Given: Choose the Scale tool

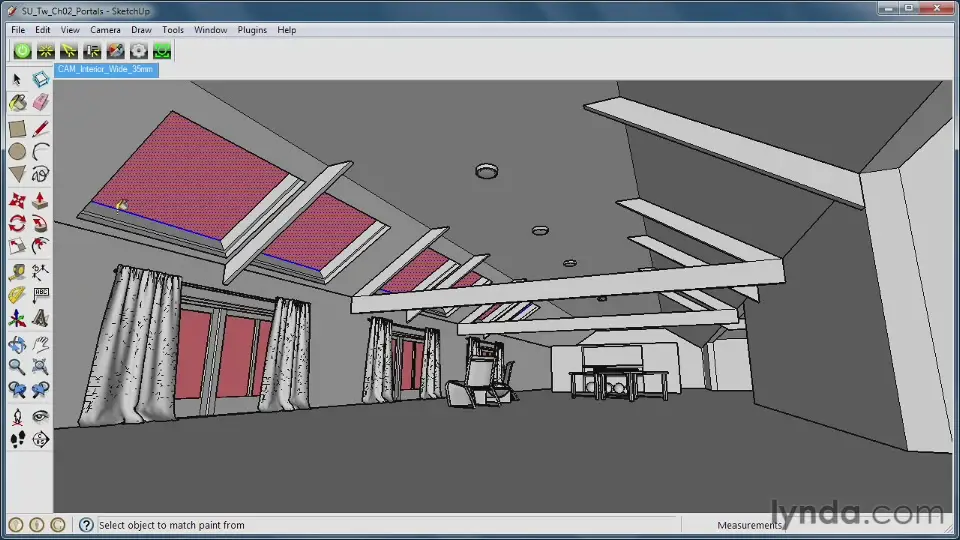Looking at the screenshot, I should [17, 247].
